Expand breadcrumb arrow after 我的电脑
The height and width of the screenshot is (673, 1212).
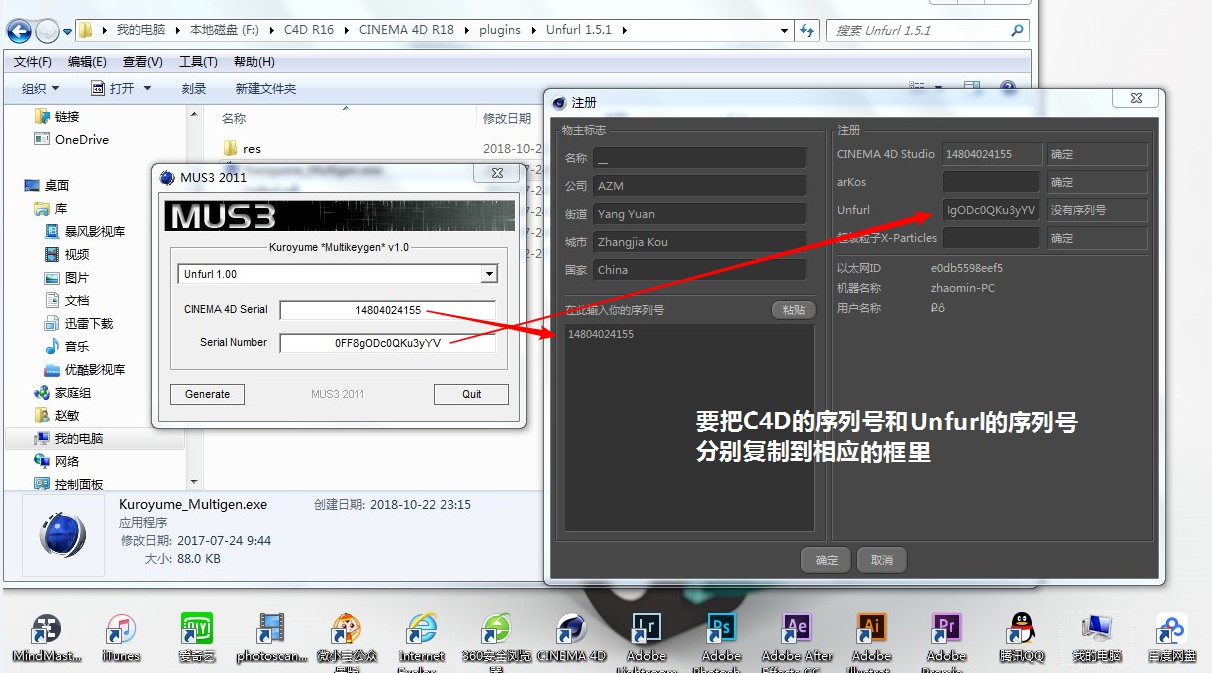click(179, 30)
